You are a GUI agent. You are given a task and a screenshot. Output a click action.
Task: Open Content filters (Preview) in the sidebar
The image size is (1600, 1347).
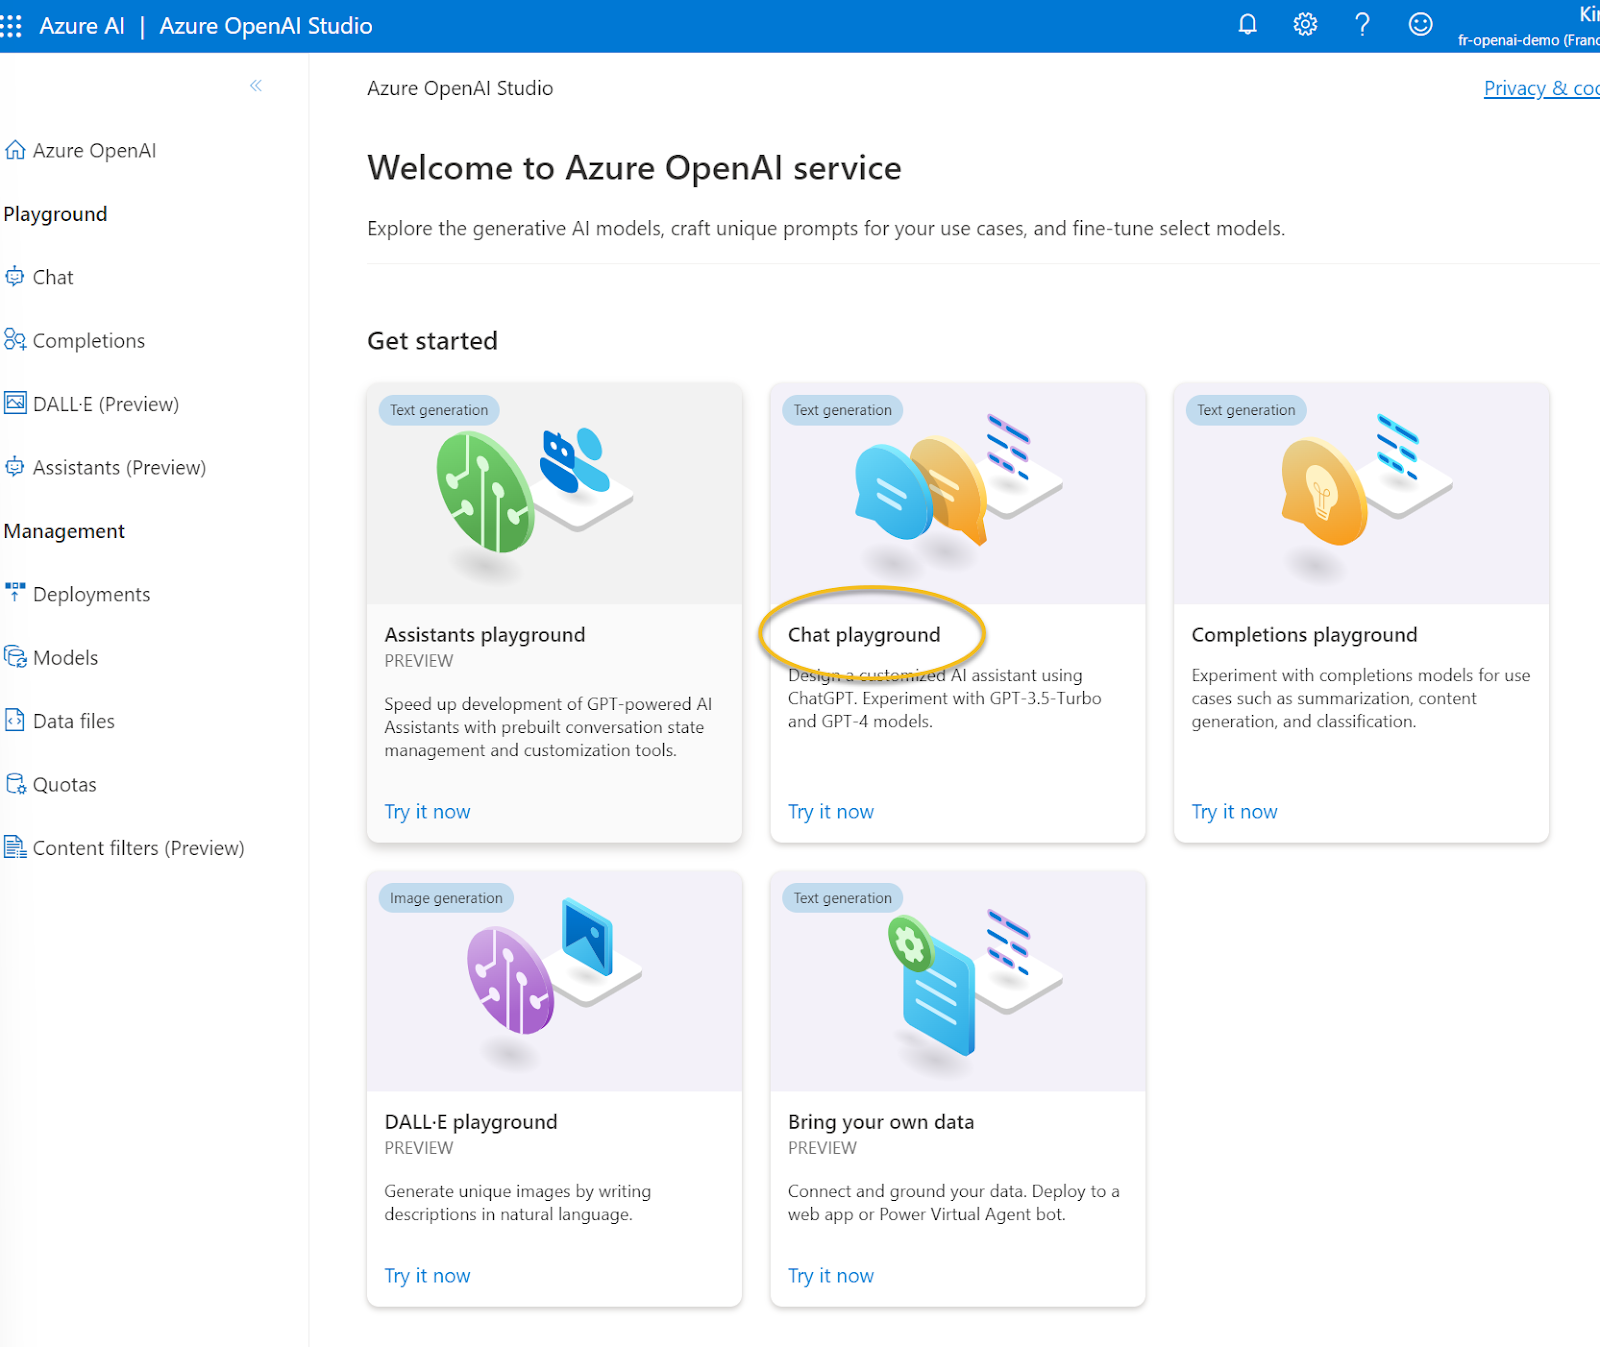tap(138, 848)
